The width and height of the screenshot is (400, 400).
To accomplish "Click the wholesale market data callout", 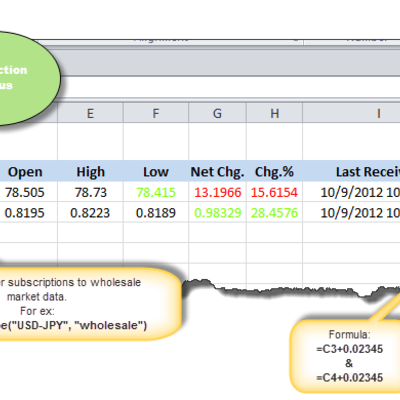I will pos(87,303).
